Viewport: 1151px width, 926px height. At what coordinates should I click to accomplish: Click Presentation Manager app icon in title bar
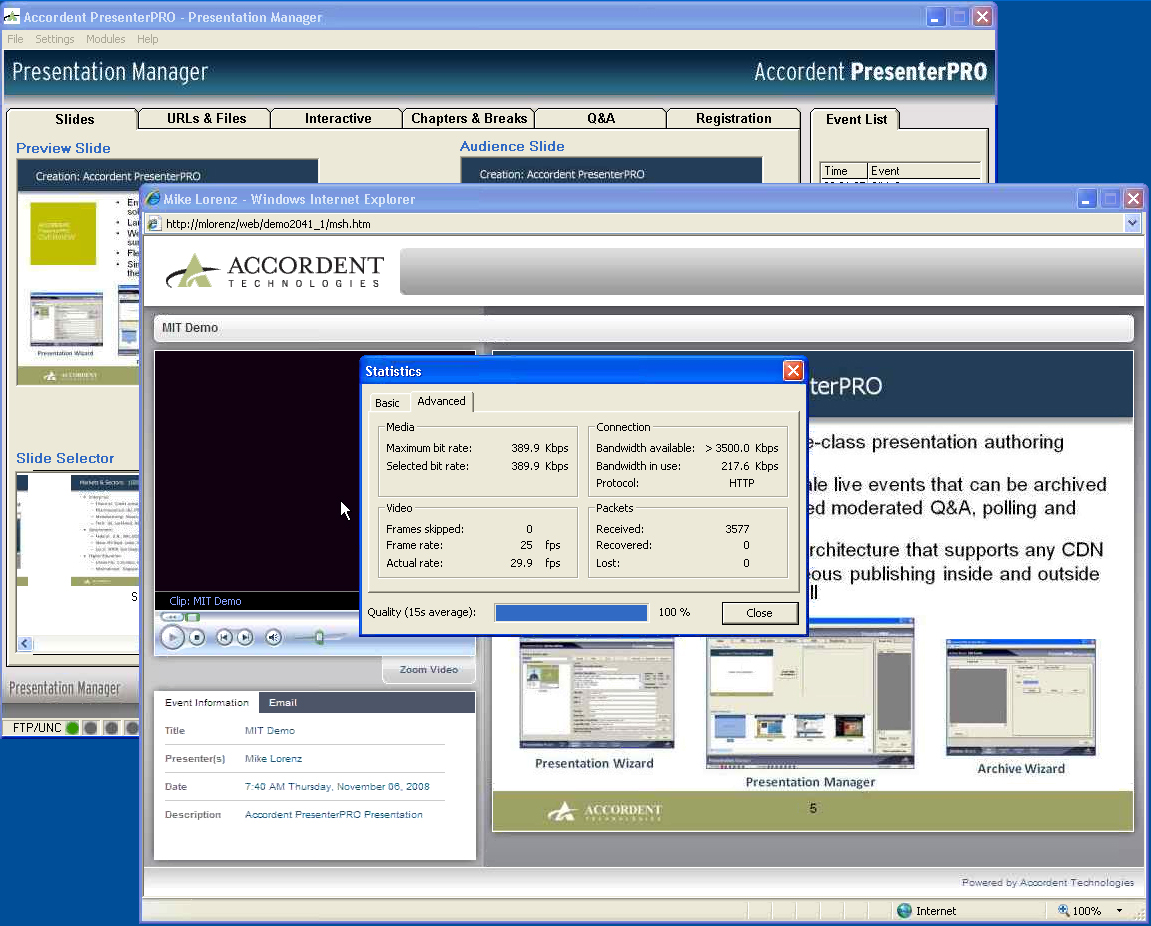click(x=12, y=16)
